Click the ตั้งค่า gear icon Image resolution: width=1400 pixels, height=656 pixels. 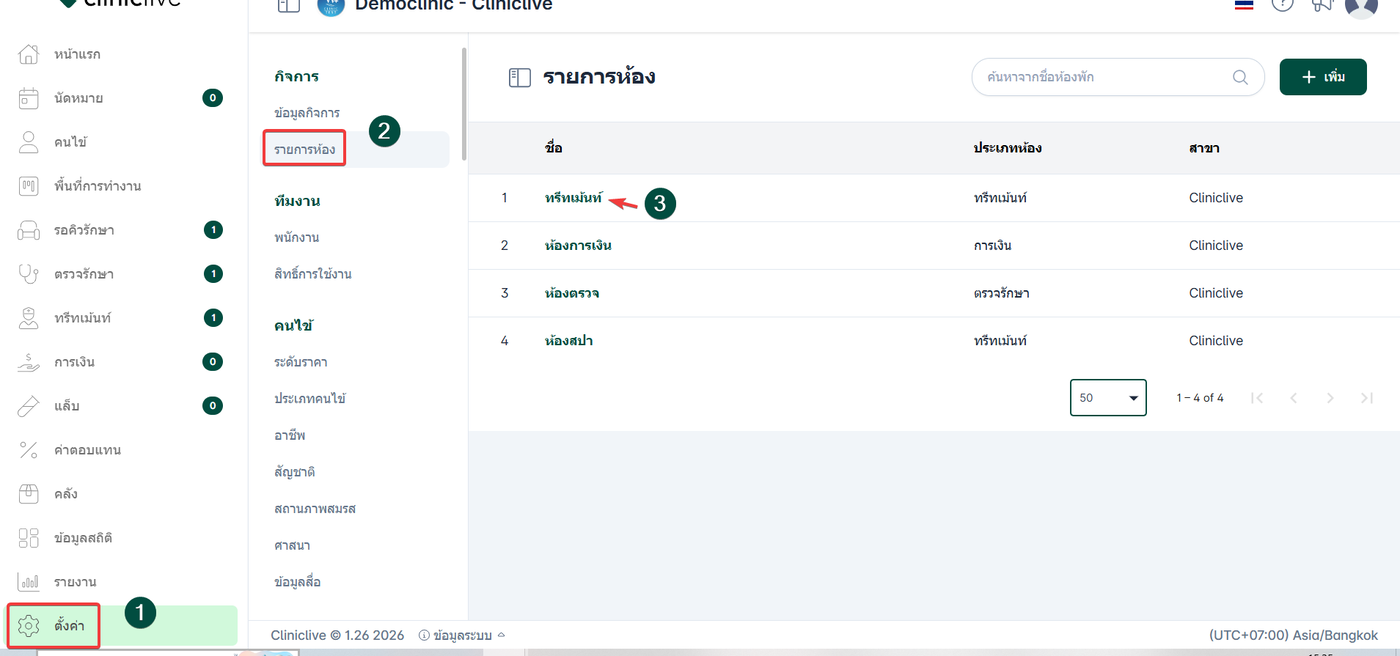coord(29,626)
